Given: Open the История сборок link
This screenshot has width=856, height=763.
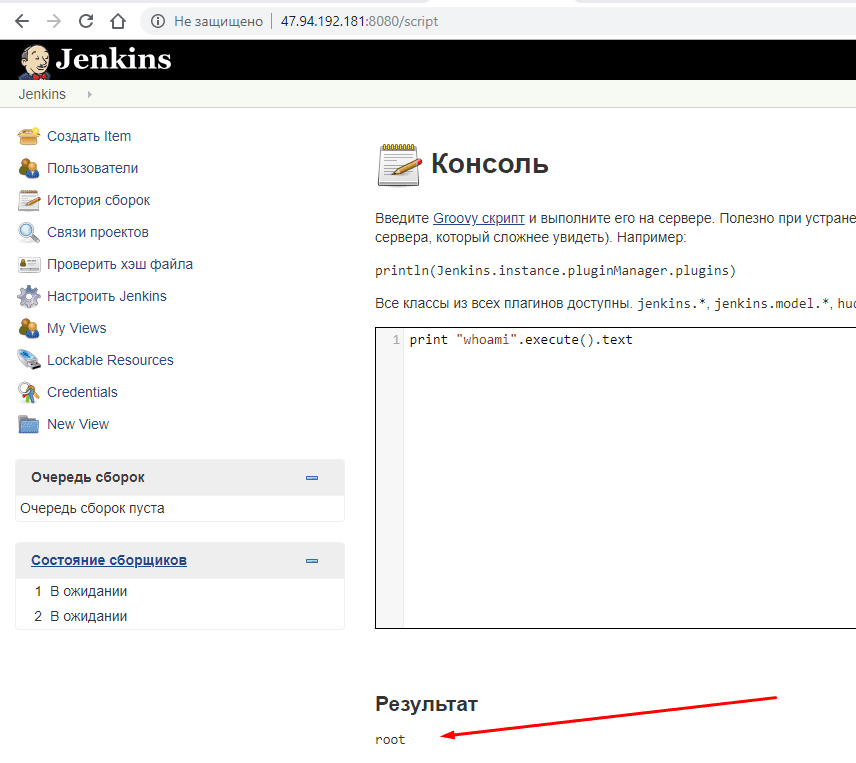Looking at the screenshot, I should pos(98,200).
